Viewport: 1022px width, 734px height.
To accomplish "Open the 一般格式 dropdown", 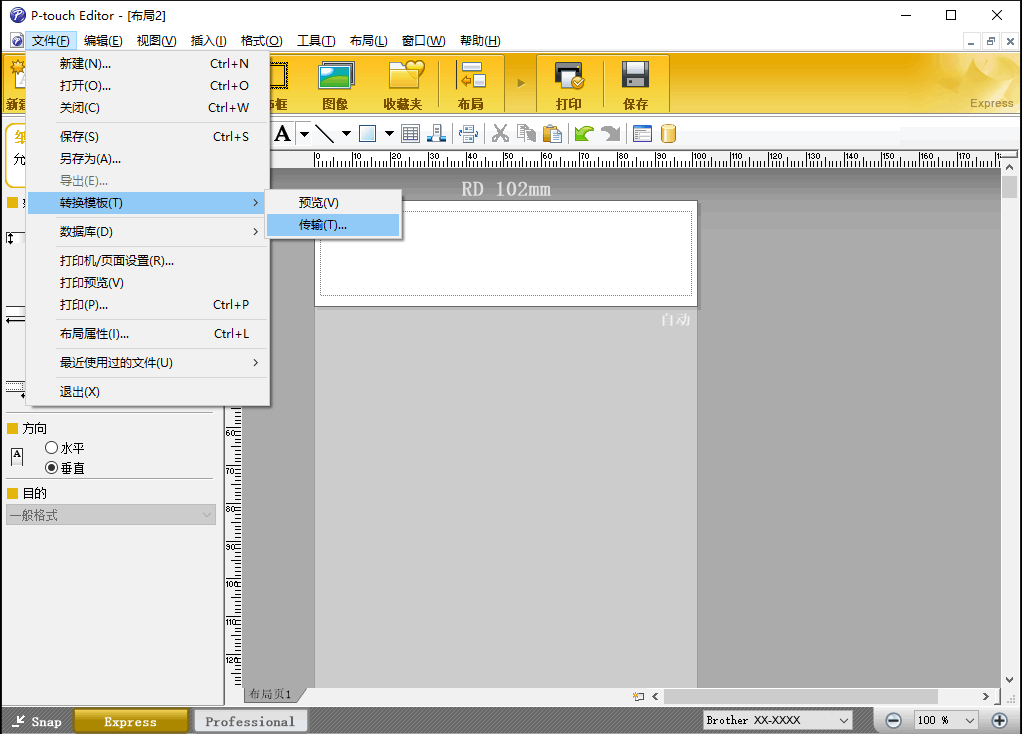I will point(111,515).
